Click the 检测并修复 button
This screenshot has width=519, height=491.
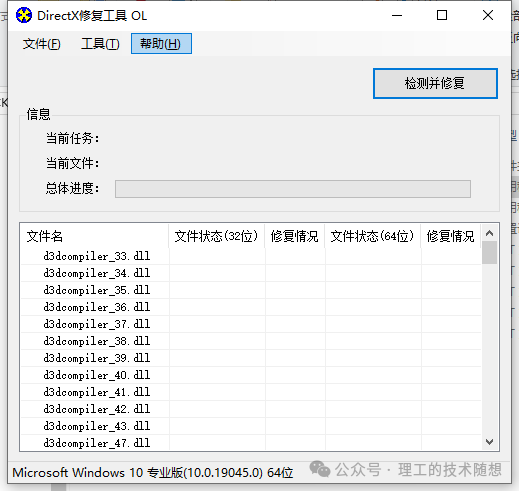coord(435,83)
